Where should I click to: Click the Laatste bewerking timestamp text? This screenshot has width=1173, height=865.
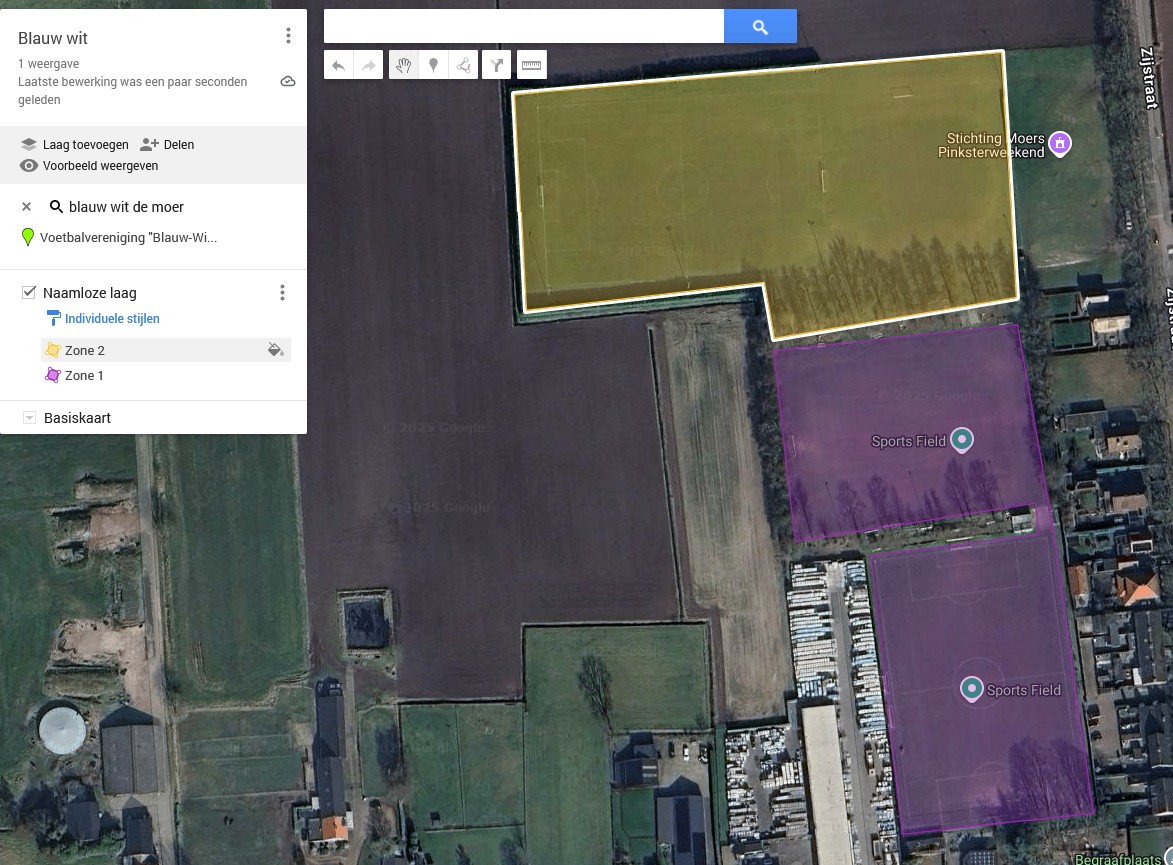point(132,91)
